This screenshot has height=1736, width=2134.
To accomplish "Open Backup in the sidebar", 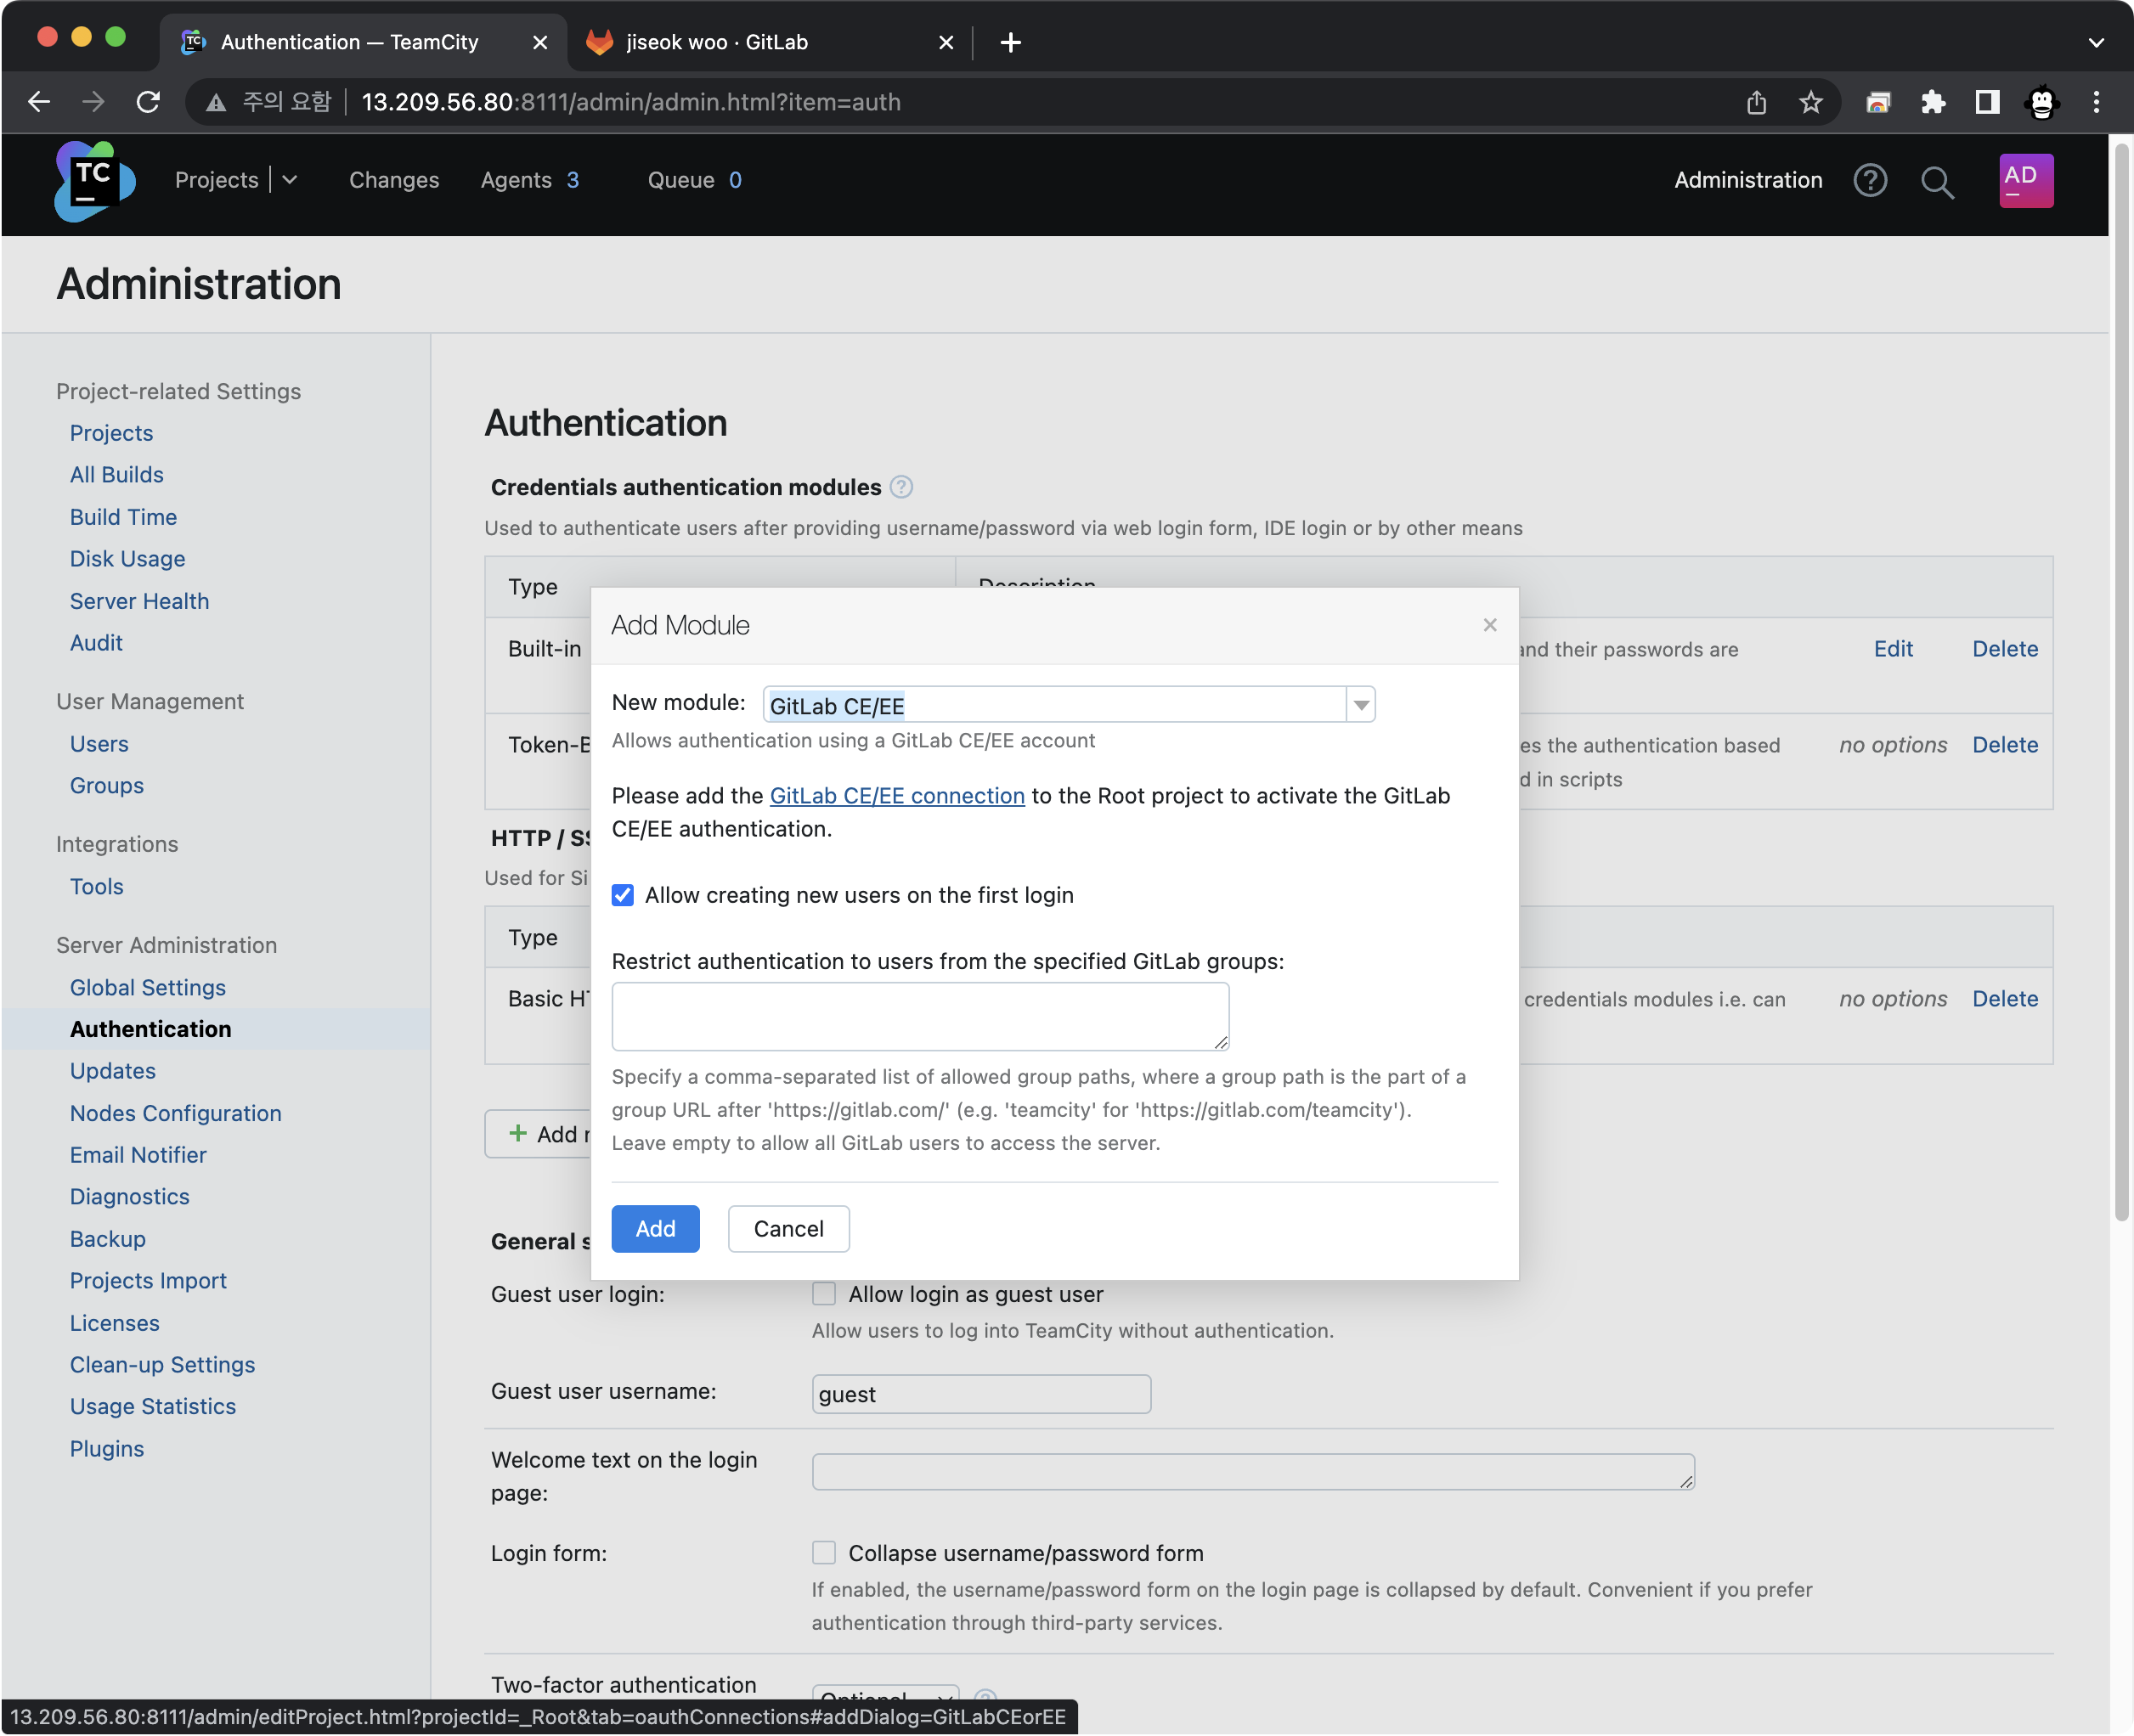I will pyautogui.click(x=107, y=1239).
